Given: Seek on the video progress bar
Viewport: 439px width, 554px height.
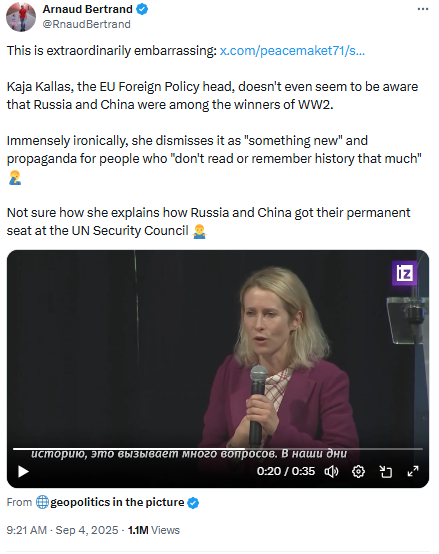Looking at the screenshot, I should pyautogui.click(x=218, y=449).
